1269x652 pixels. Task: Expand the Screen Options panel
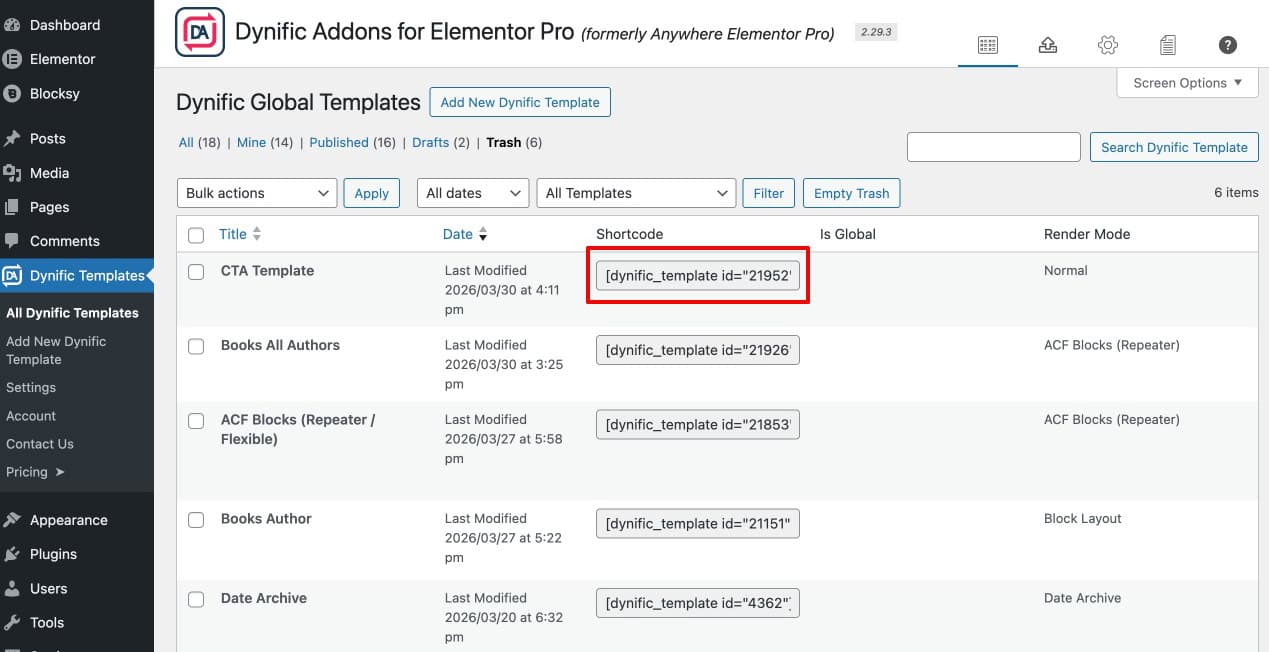[x=1187, y=83]
